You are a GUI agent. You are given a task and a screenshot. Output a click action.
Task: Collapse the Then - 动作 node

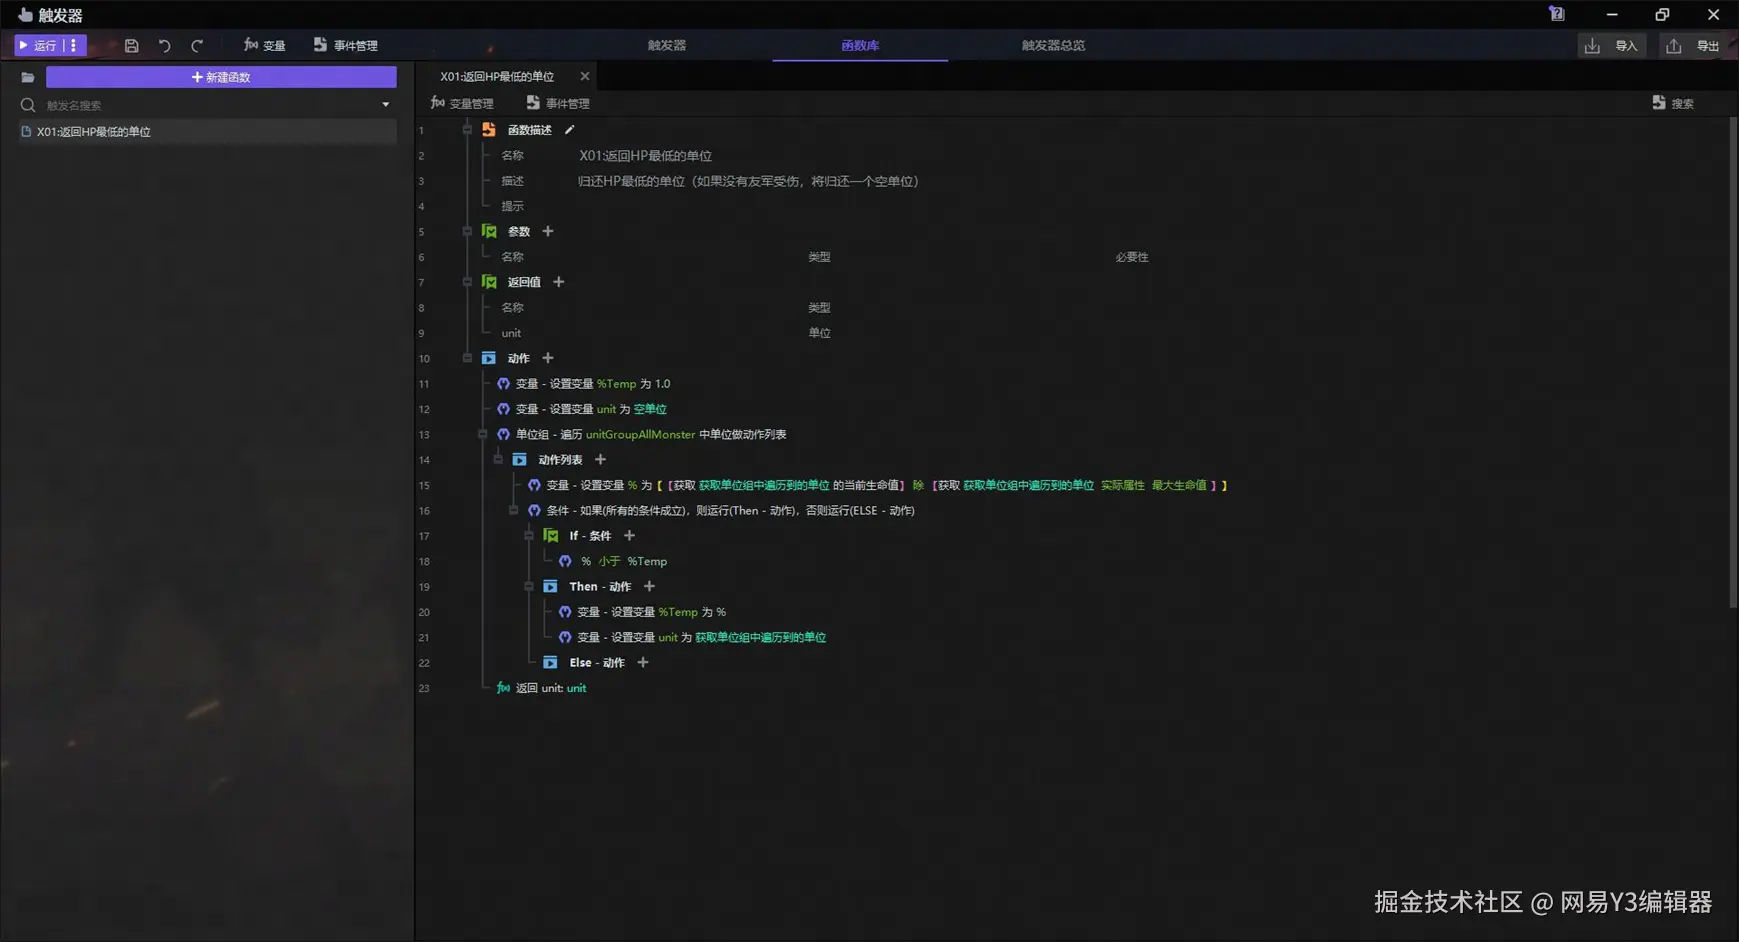529,587
